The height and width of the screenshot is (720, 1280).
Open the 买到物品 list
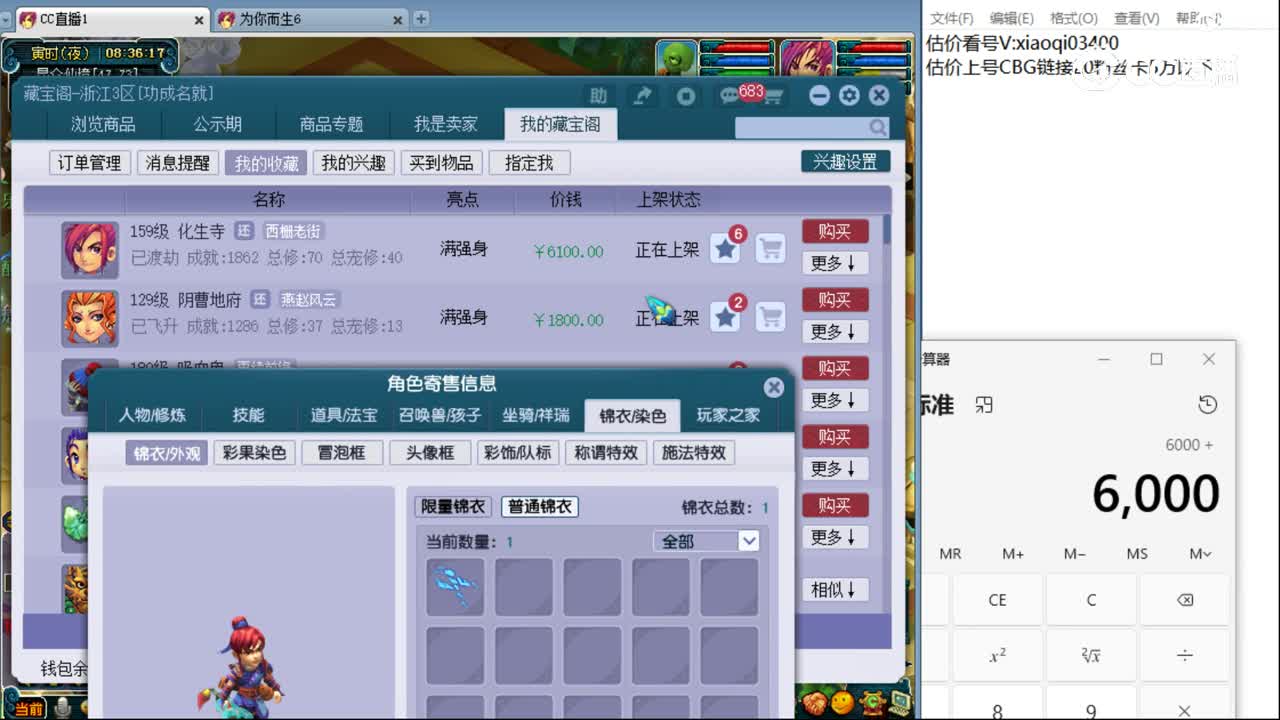click(x=441, y=163)
